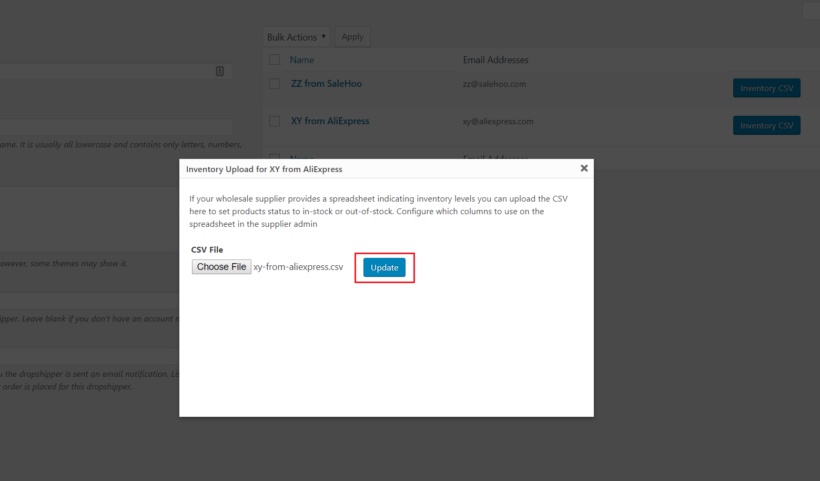
Task: Click the dialog title Inventory Upload for XY
Action: (264, 169)
